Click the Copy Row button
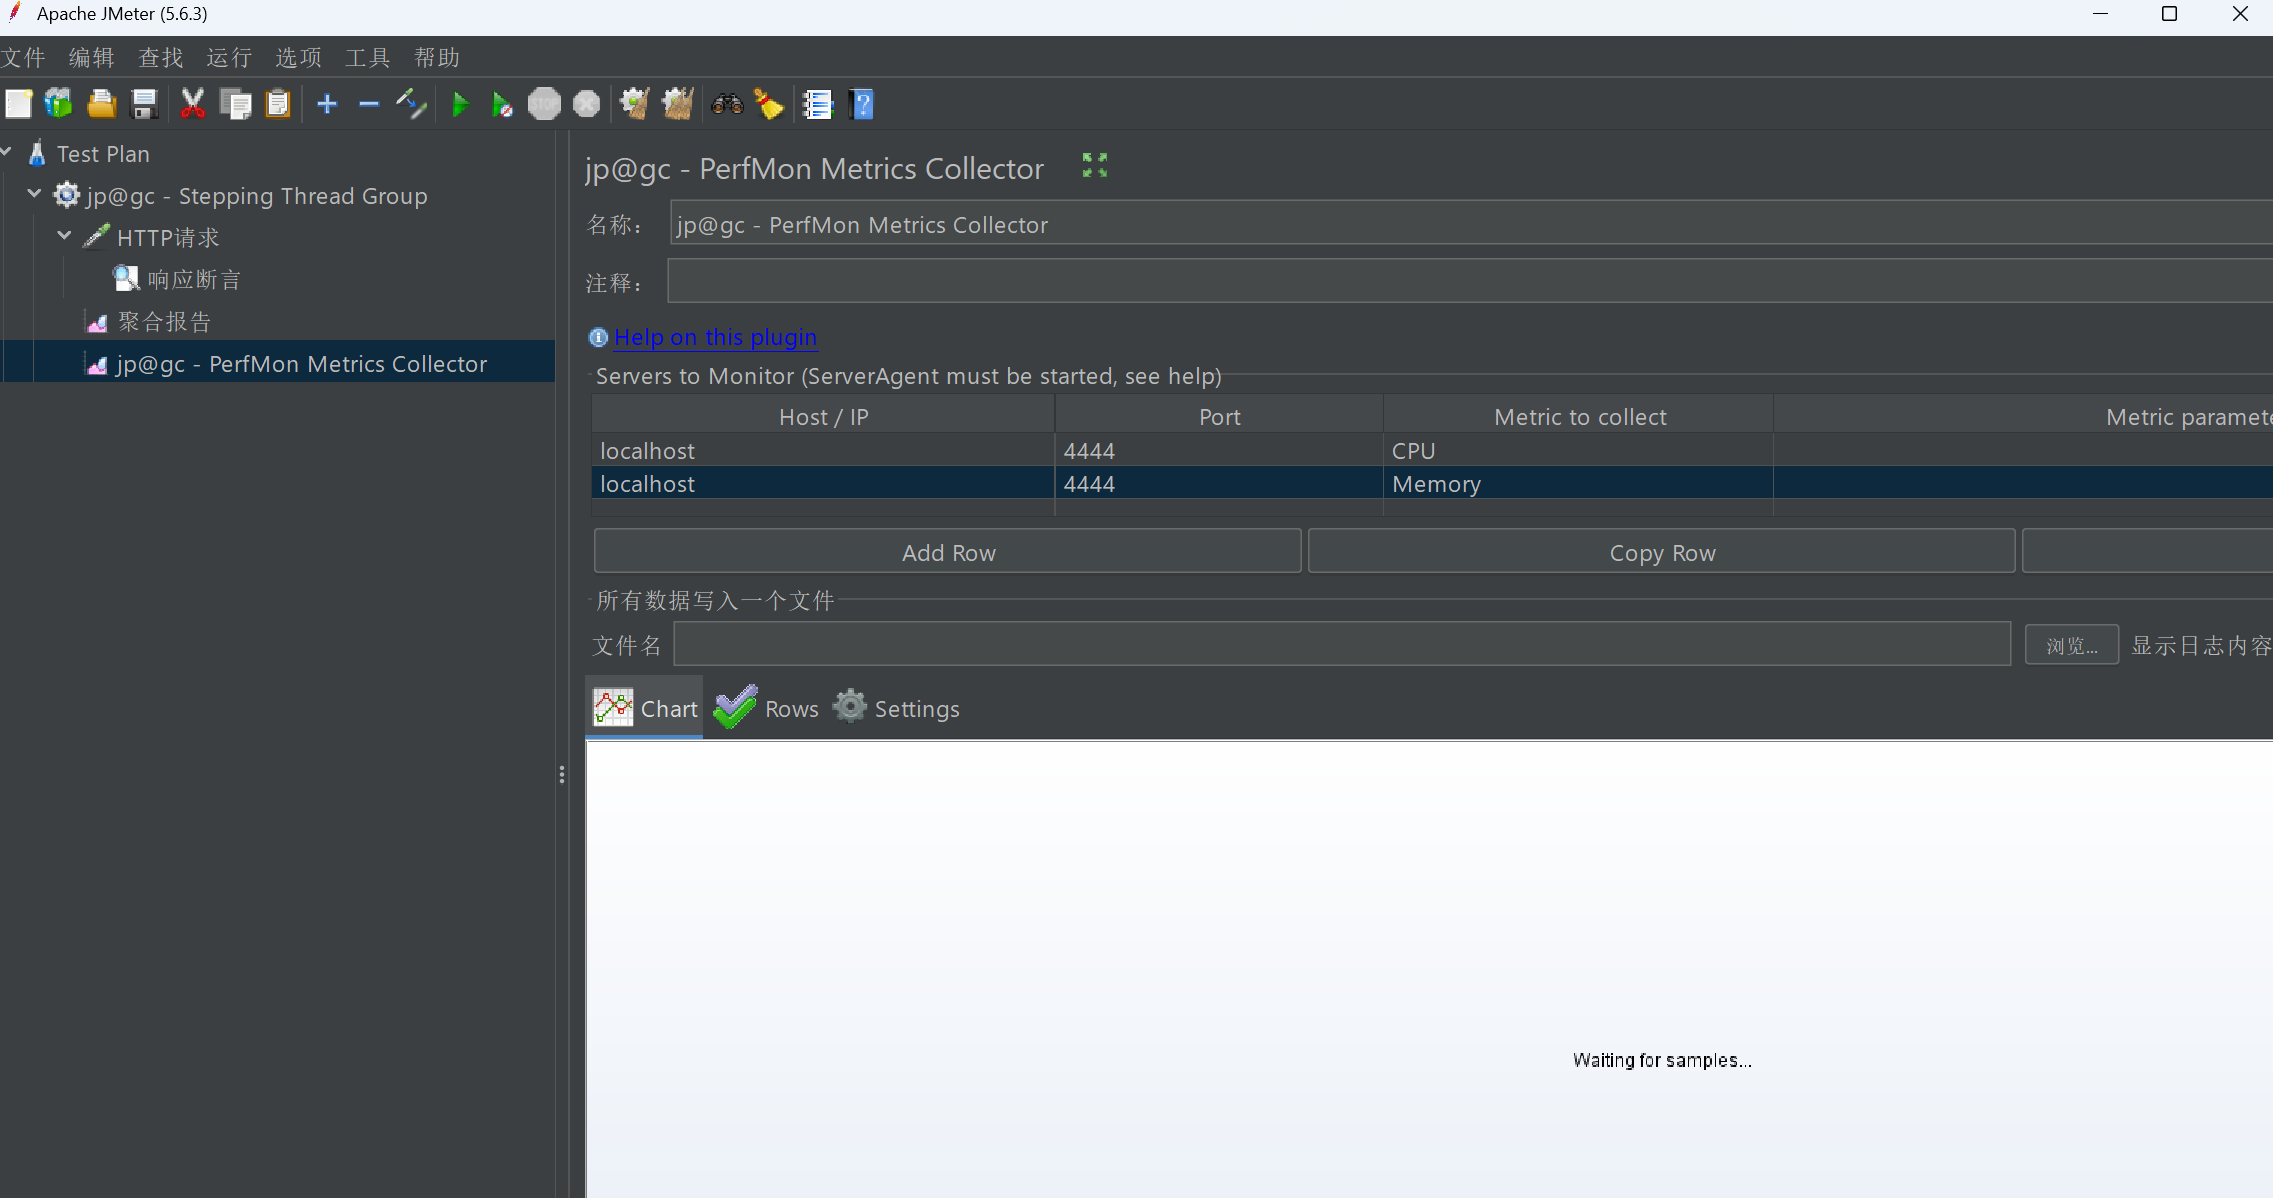The image size is (2273, 1198). [1662, 552]
